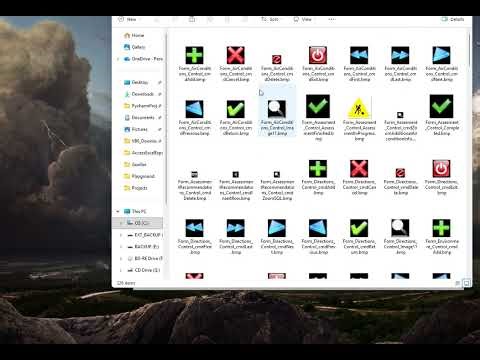Select EXT_BACKUP drive in sidebar

click(x=145, y=235)
